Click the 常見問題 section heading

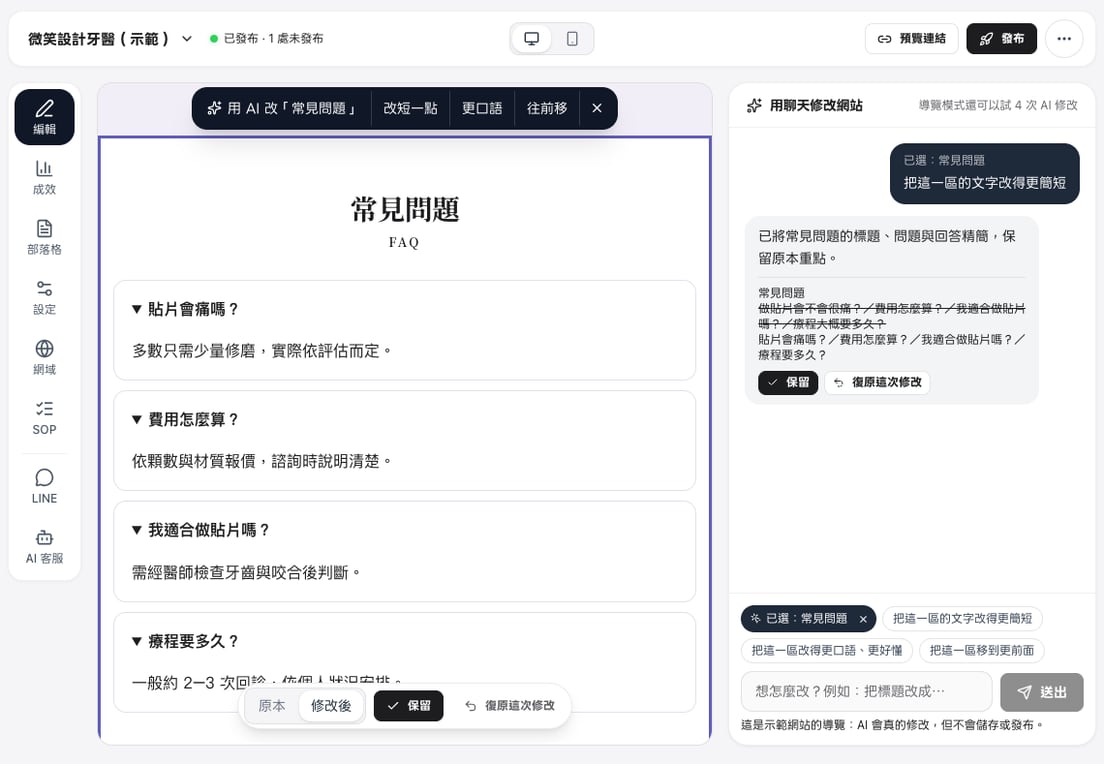pos(405,210)
